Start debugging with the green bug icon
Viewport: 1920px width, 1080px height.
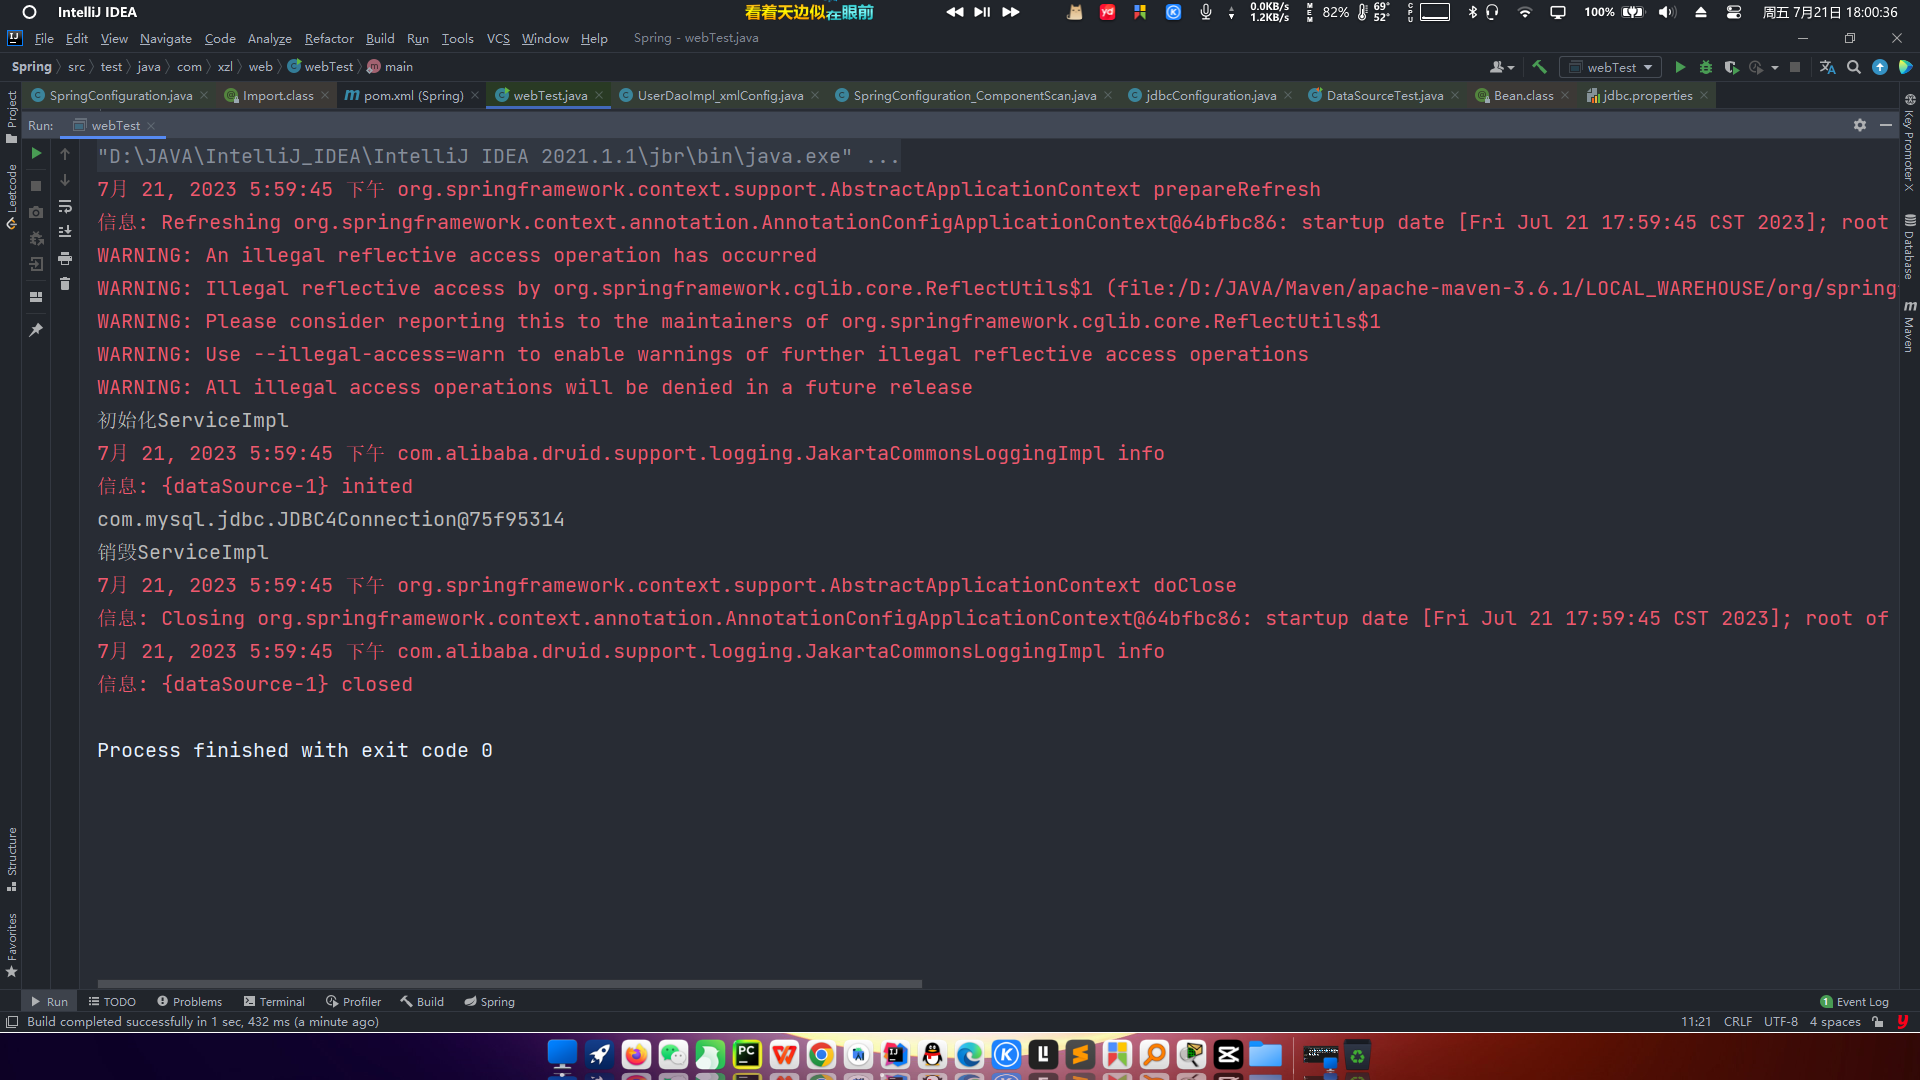point(1706,67)
